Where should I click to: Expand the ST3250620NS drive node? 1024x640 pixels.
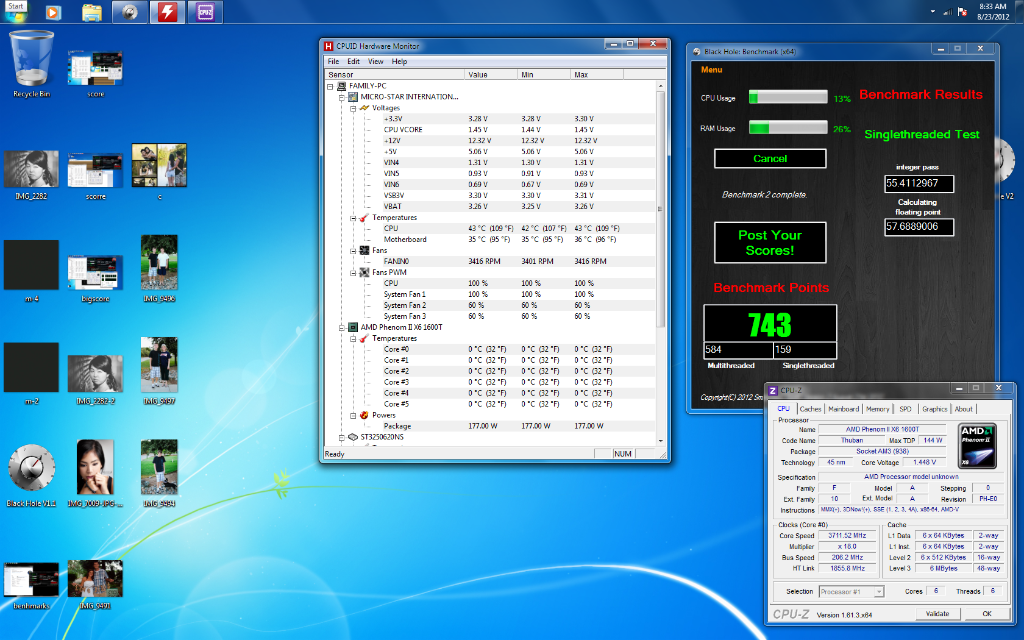342,438
